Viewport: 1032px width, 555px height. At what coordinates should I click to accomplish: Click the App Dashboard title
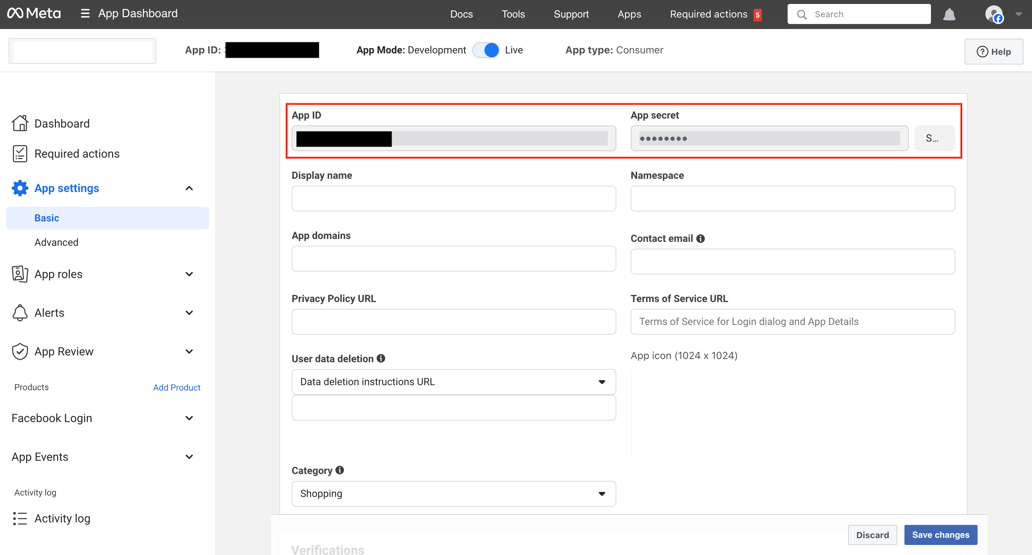pyautogui.click(x=138, y=13)
